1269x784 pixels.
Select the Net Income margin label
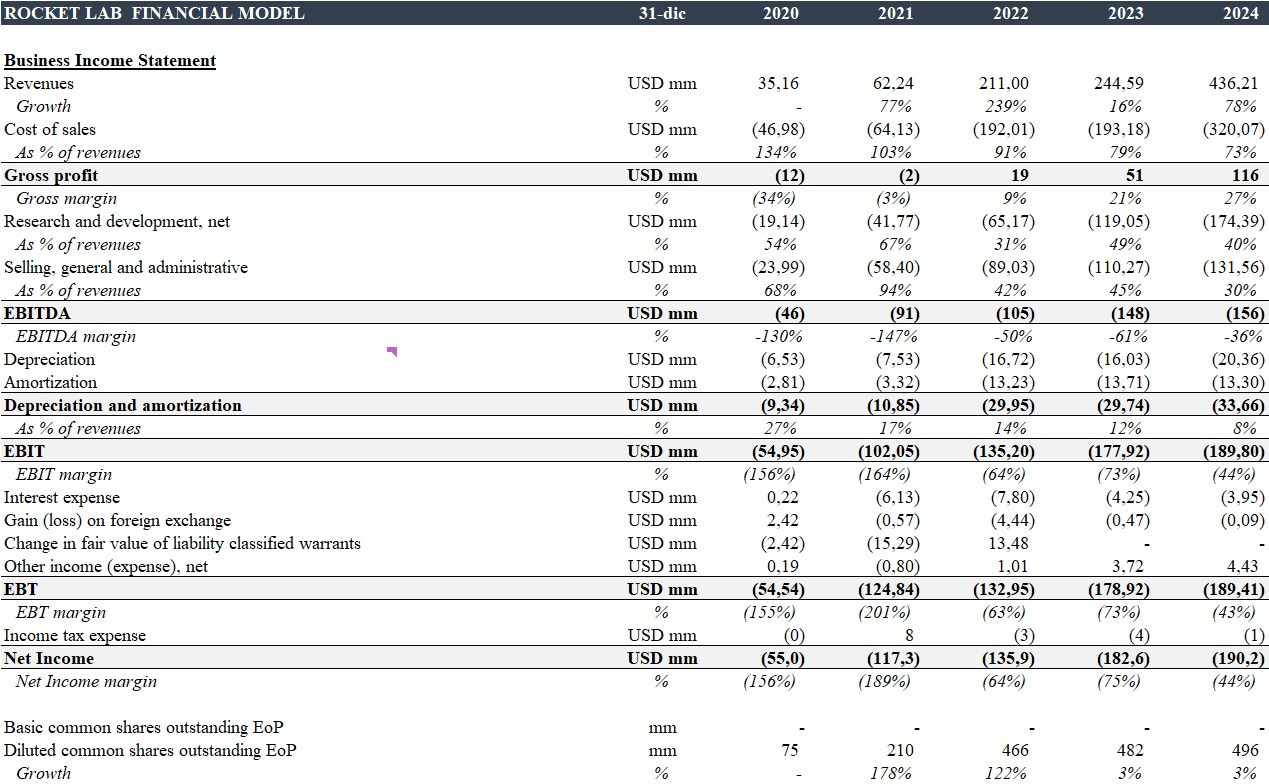[x=86, y=681]
